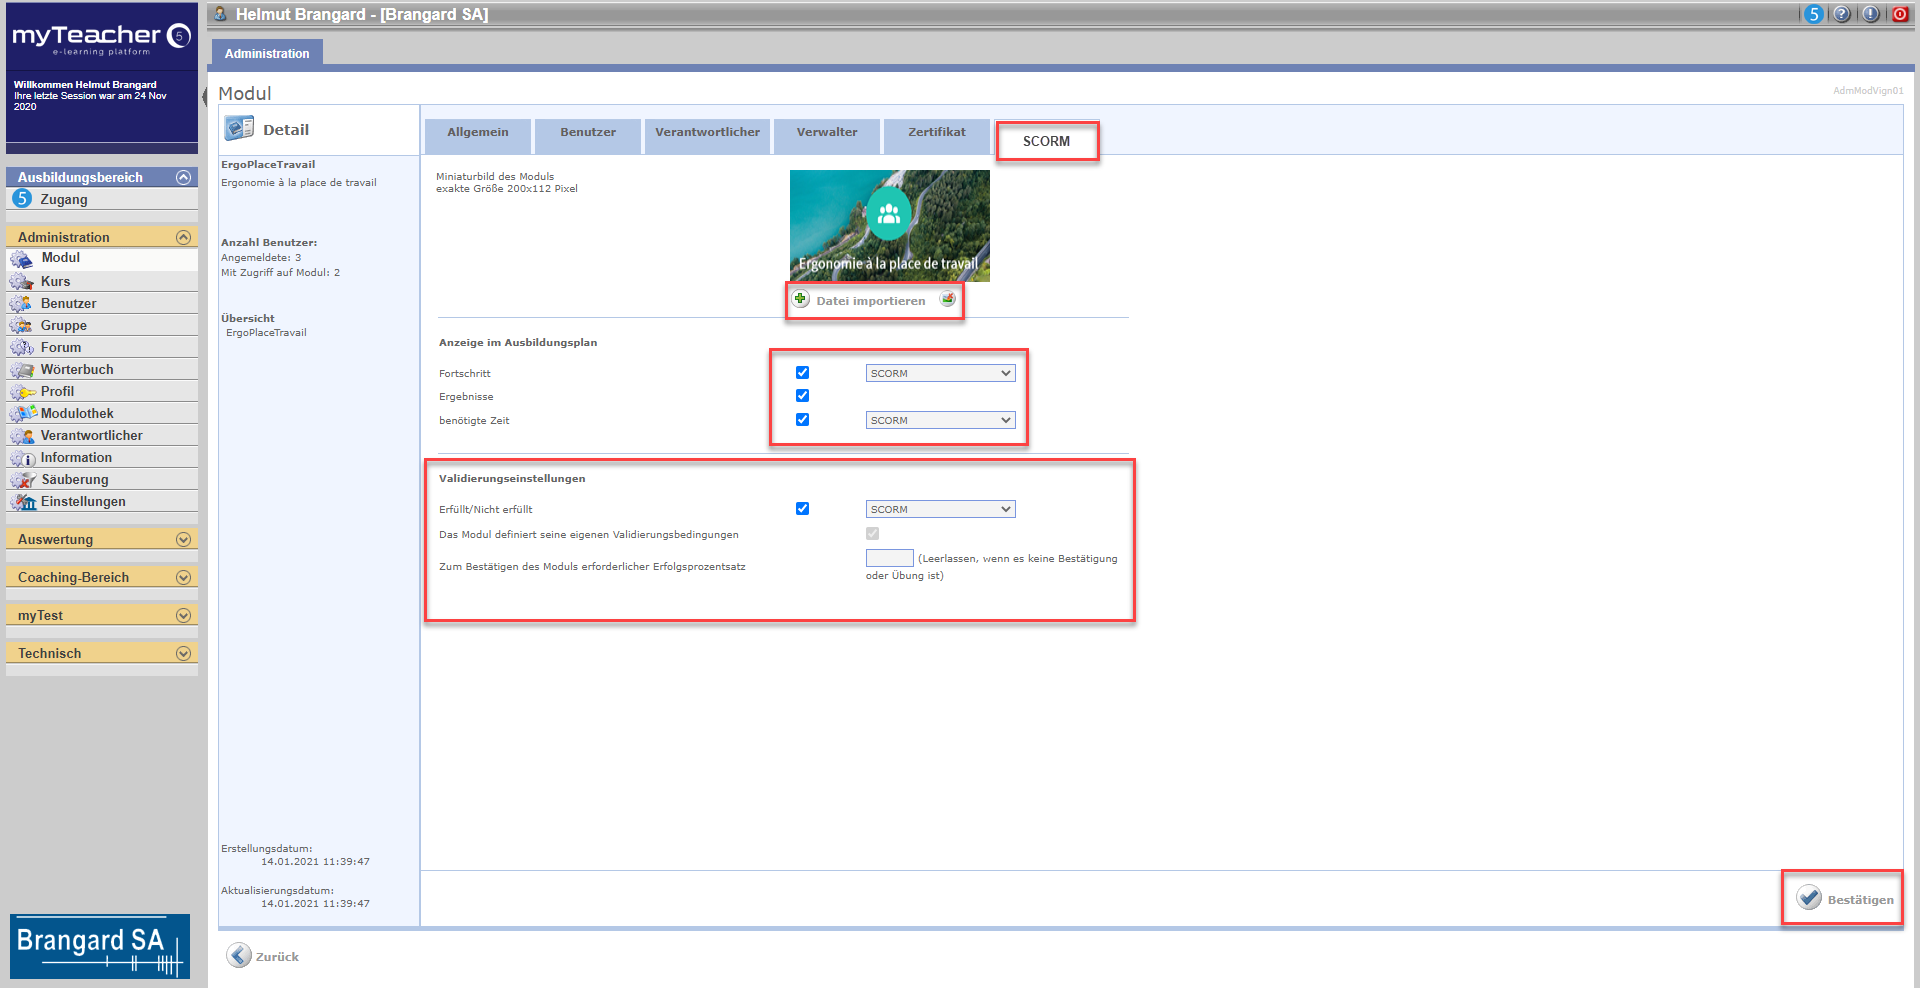Uncheck the Erfüllt/Nicht erfüllt checkbox

click(802, 509)
